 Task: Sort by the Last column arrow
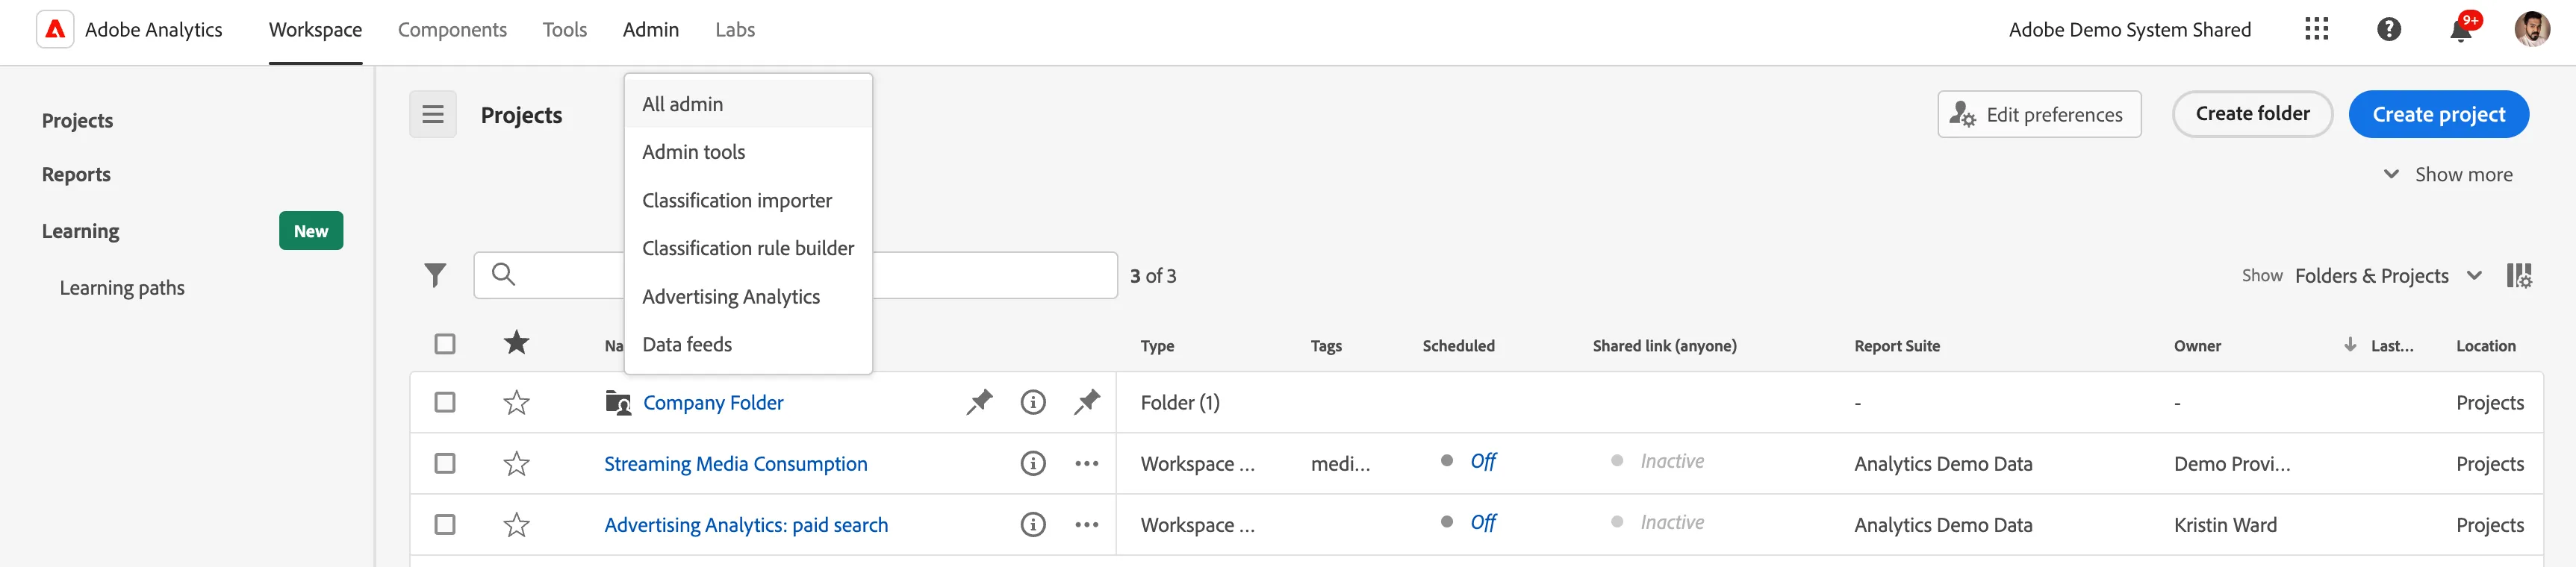pyautogui.click(x=2350, y=344)
